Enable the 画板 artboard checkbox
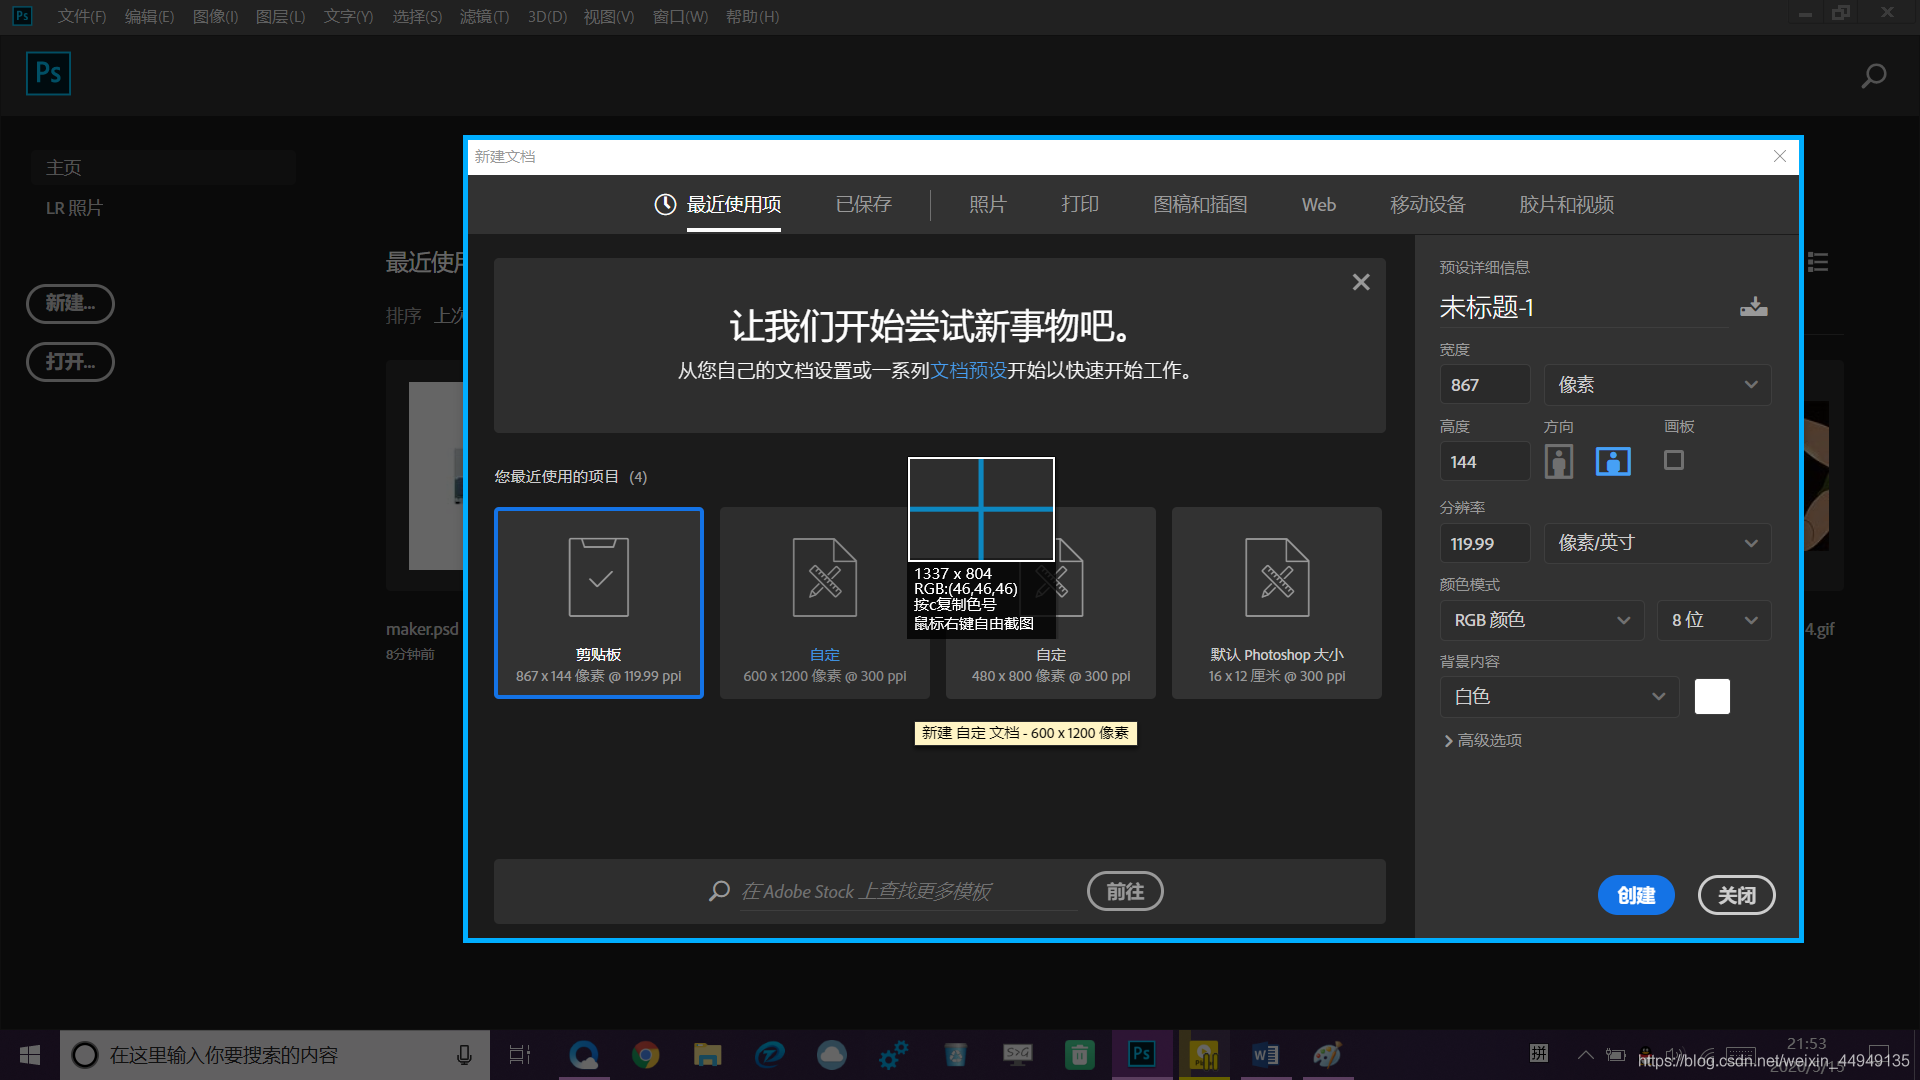This screenshot has height=1080, width=1920. point(1673,460)
